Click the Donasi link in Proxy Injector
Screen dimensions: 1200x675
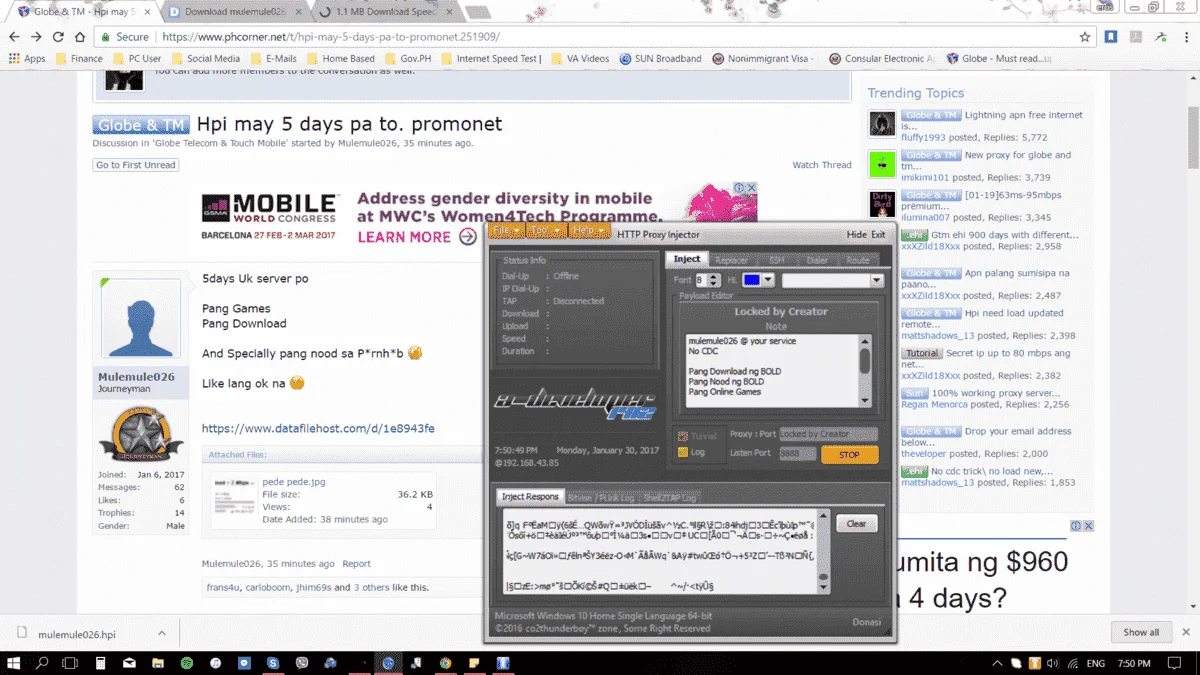867,622
